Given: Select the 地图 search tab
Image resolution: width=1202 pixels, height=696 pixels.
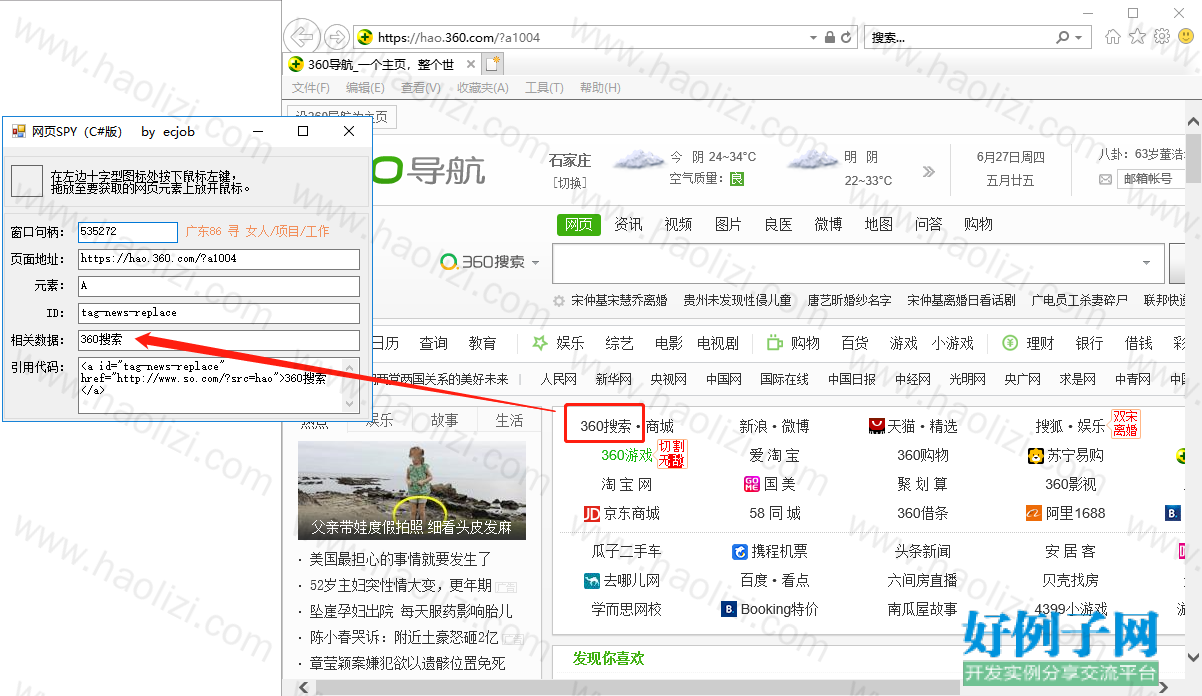Looking at the screenshot, I should (x=878, y=224).
